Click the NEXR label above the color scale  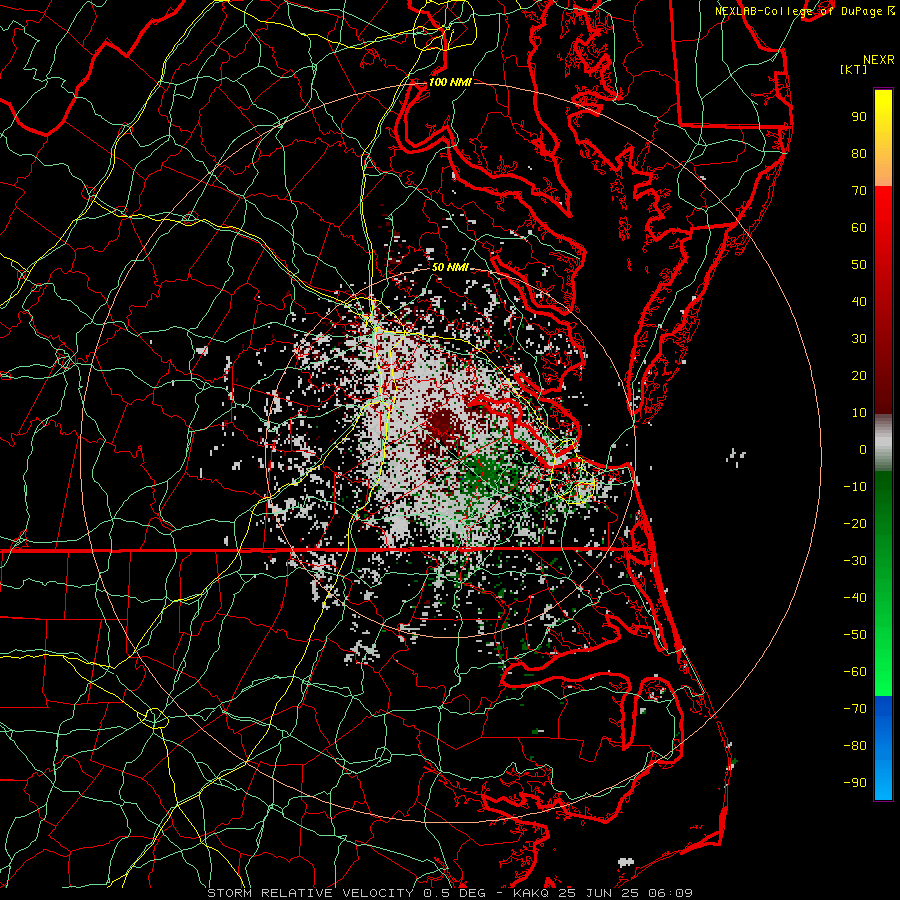(x=878, y=60)
